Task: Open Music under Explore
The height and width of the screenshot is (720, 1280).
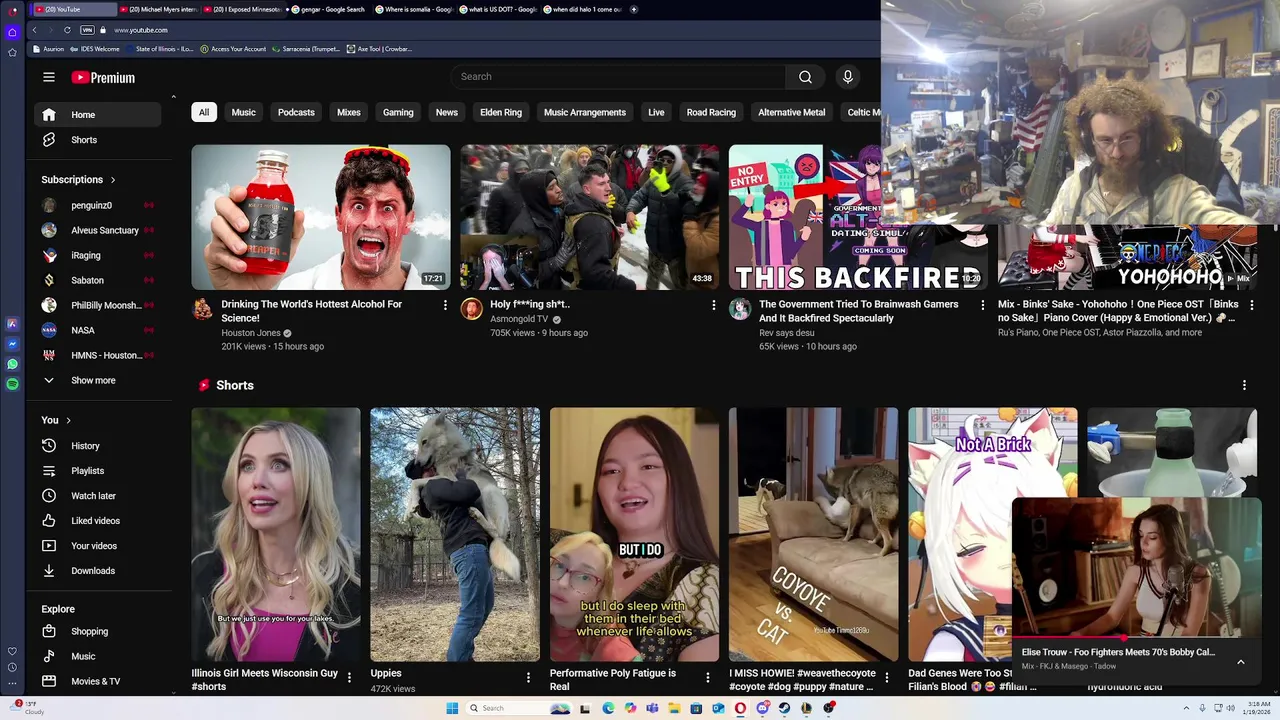Action: (98, 656)
